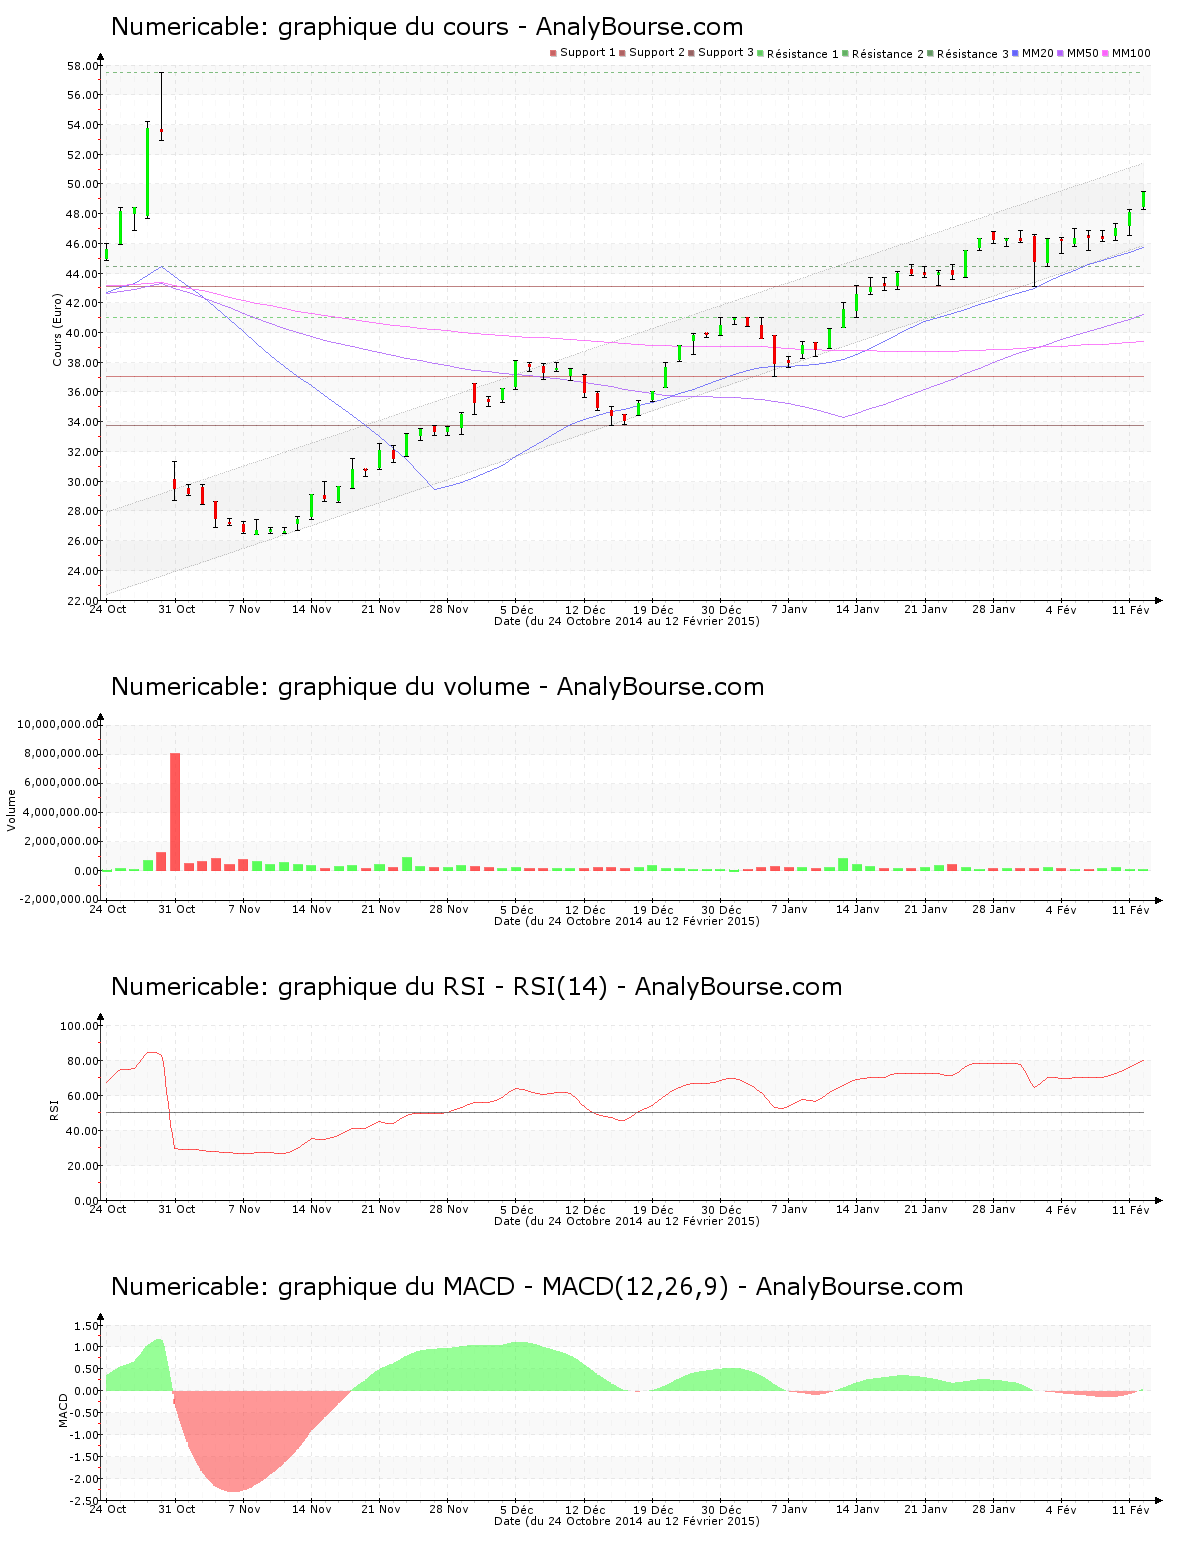
Task: Select the MM100 legend label
Action: click(1131, 53)
